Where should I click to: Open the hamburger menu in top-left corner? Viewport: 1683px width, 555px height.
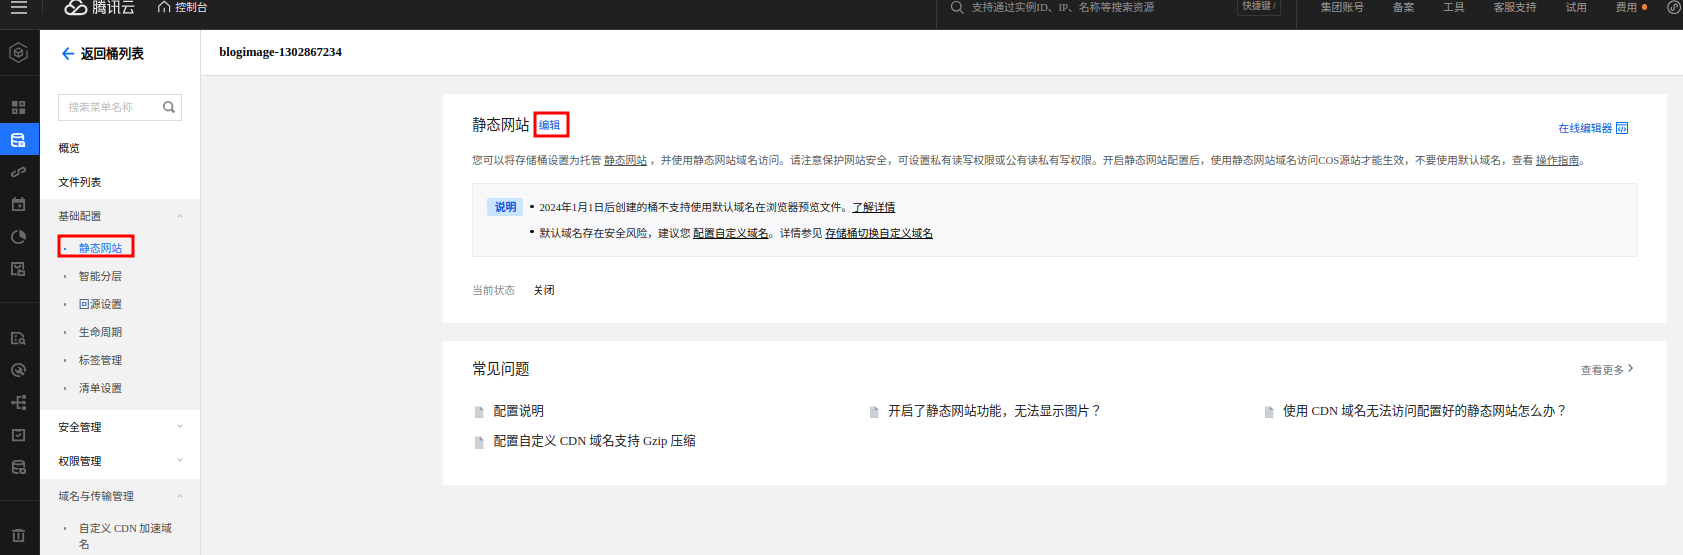18,8
